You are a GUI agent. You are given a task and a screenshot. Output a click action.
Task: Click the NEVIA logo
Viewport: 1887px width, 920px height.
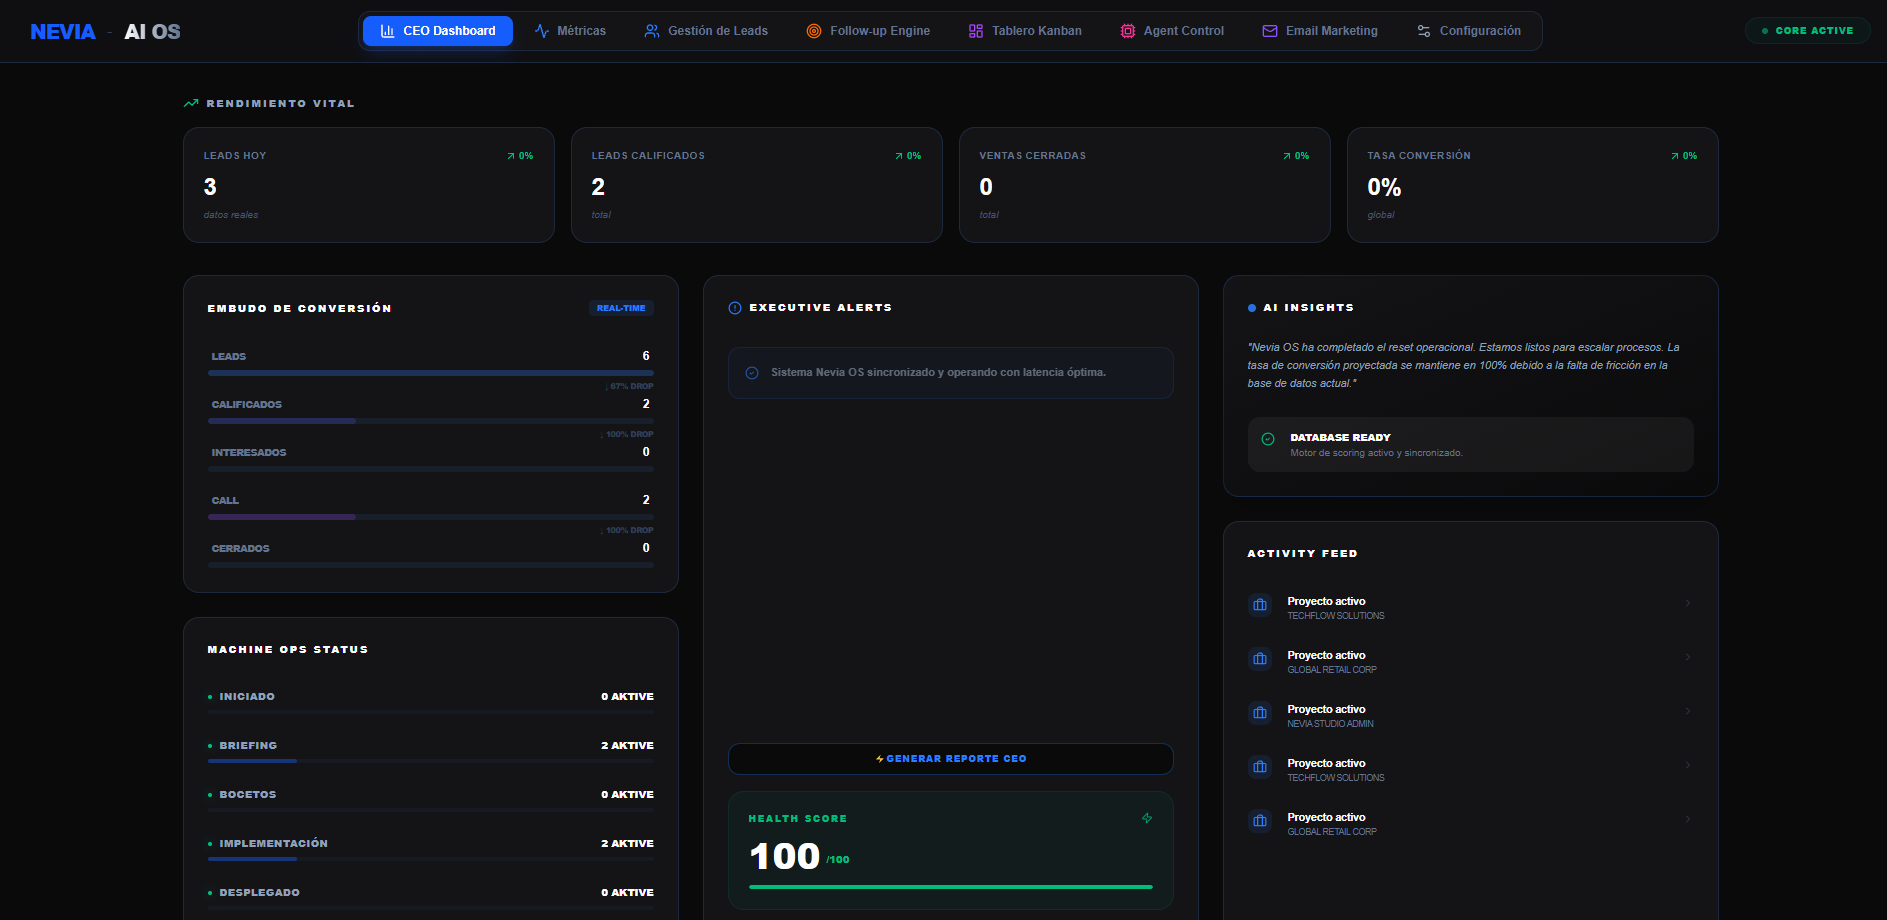coord(63,32)
